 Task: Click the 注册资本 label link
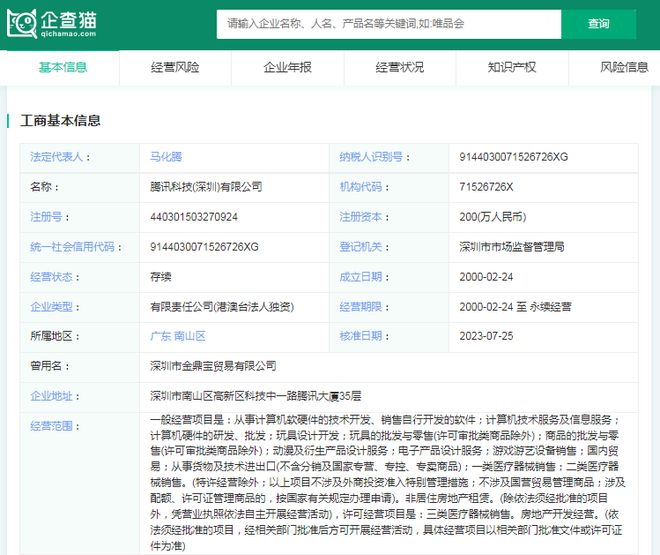(x=360, y=217)
